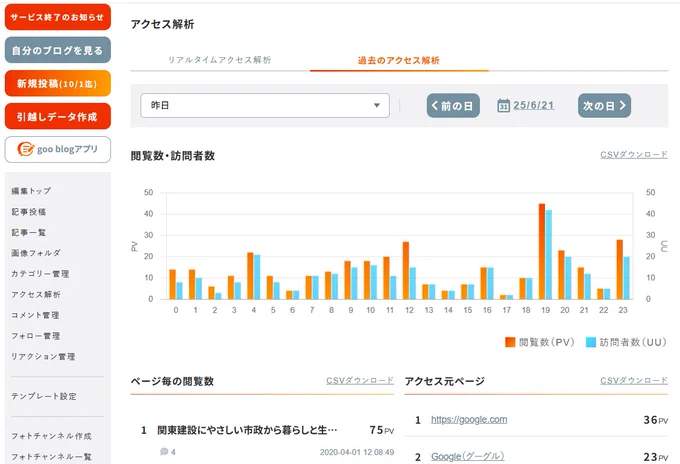
Task: Open the Google(グーグル) referrer link
Action: [x=468, y=456]
